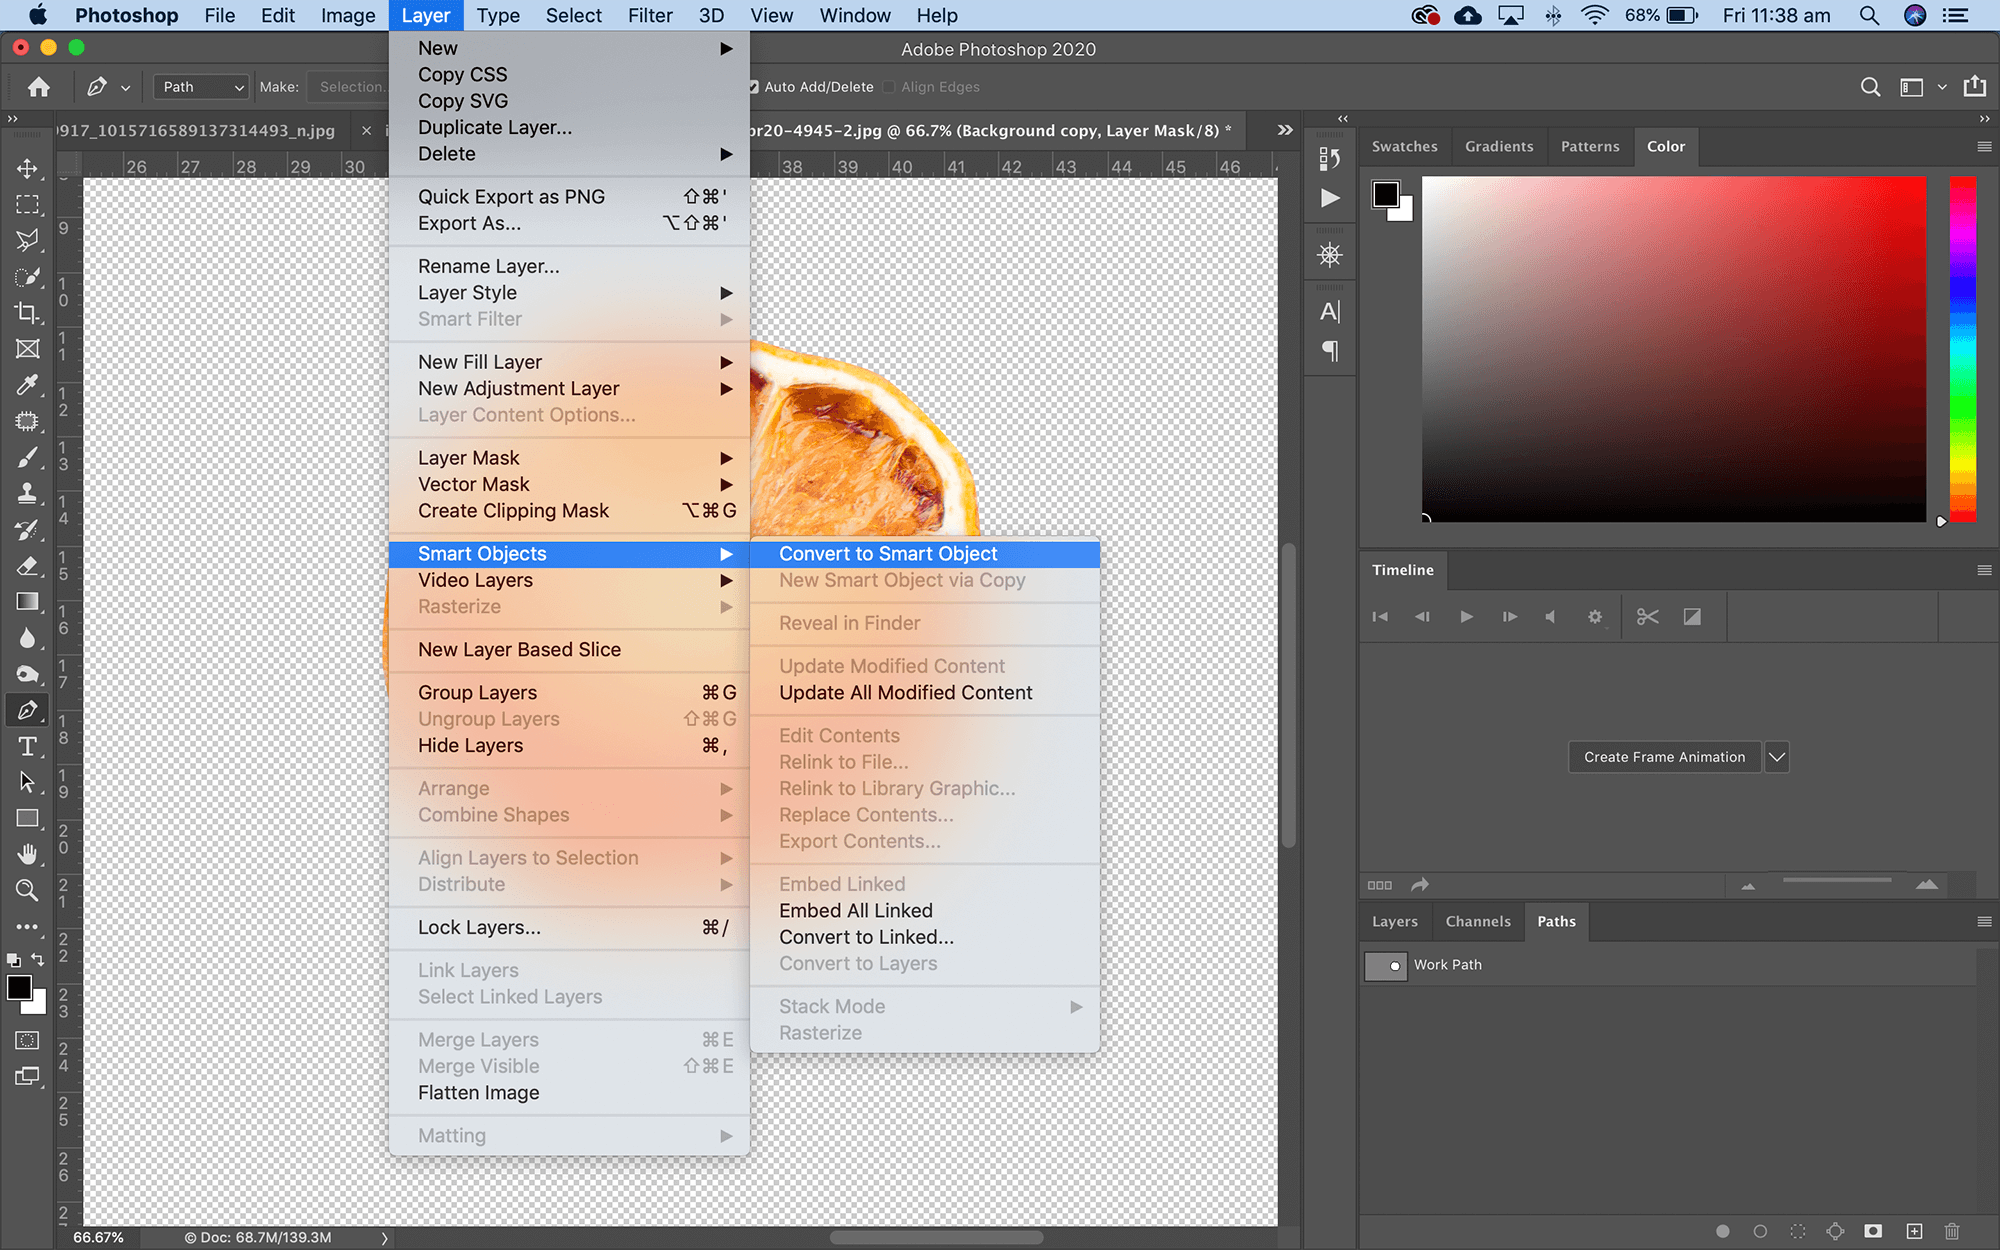Open the Filter menu

coord(650,15)
